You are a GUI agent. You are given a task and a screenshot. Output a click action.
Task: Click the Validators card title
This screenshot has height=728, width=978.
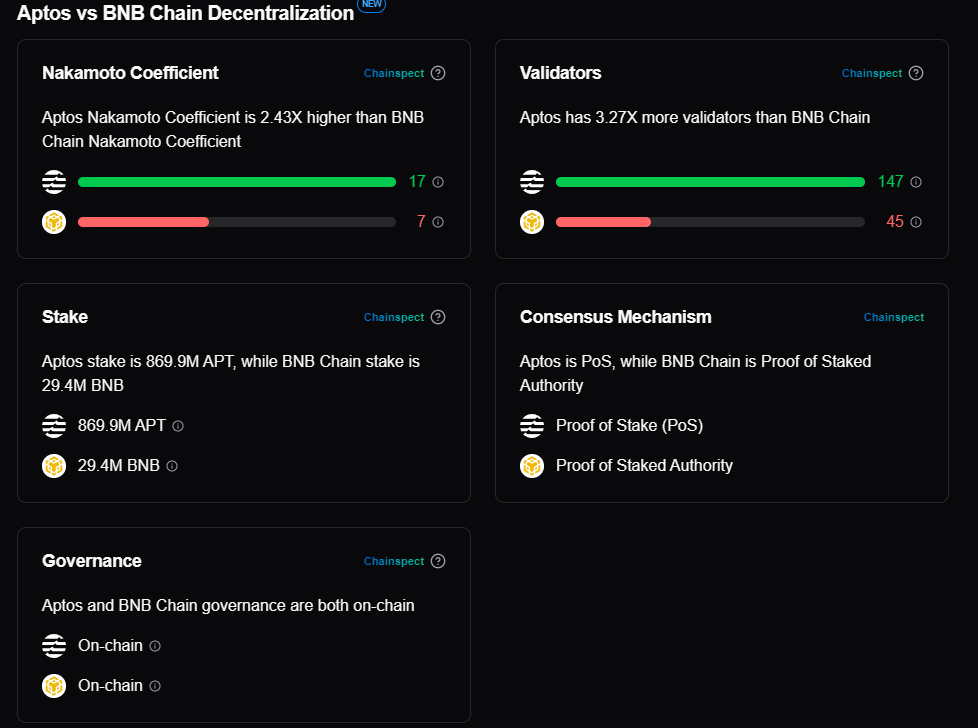[560, 73]
